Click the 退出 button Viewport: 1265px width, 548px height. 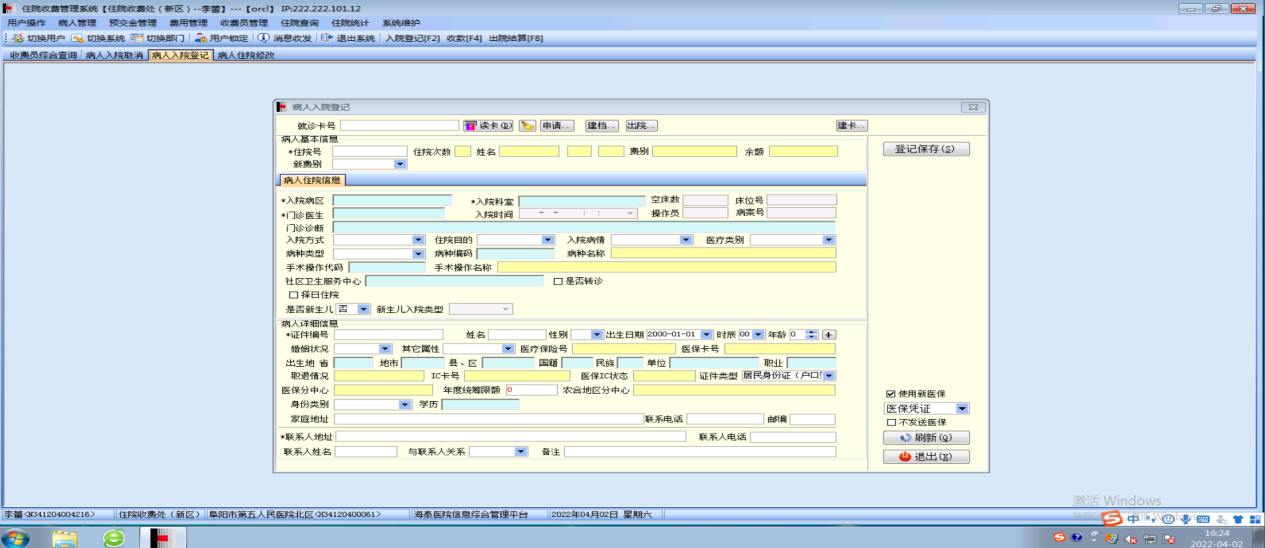coord(925,457)
